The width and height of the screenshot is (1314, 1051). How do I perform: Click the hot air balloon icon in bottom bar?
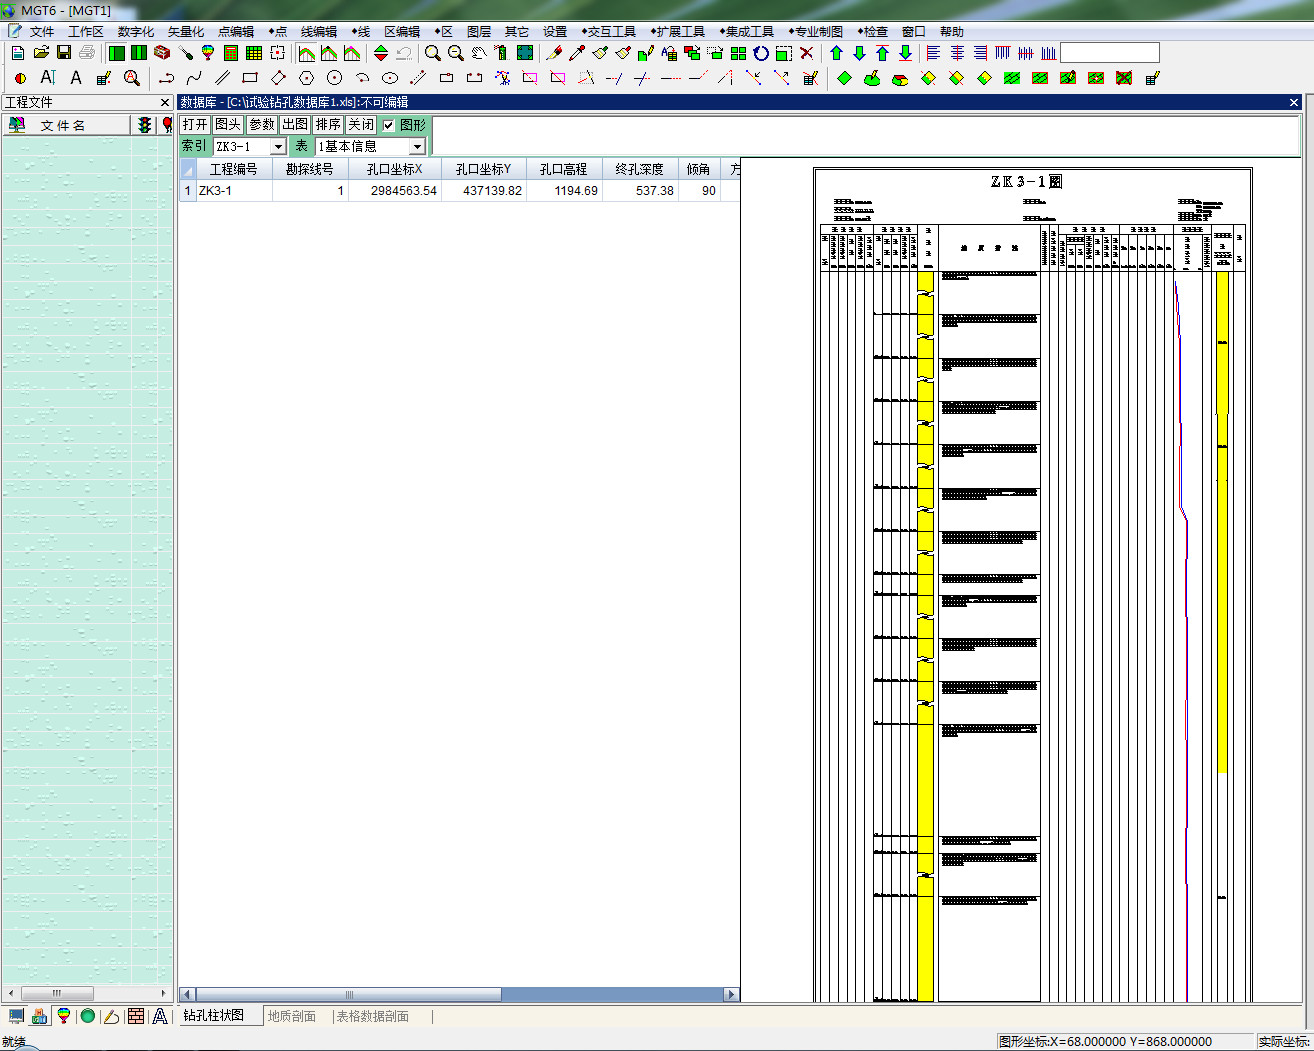(x=64, y=1016)
